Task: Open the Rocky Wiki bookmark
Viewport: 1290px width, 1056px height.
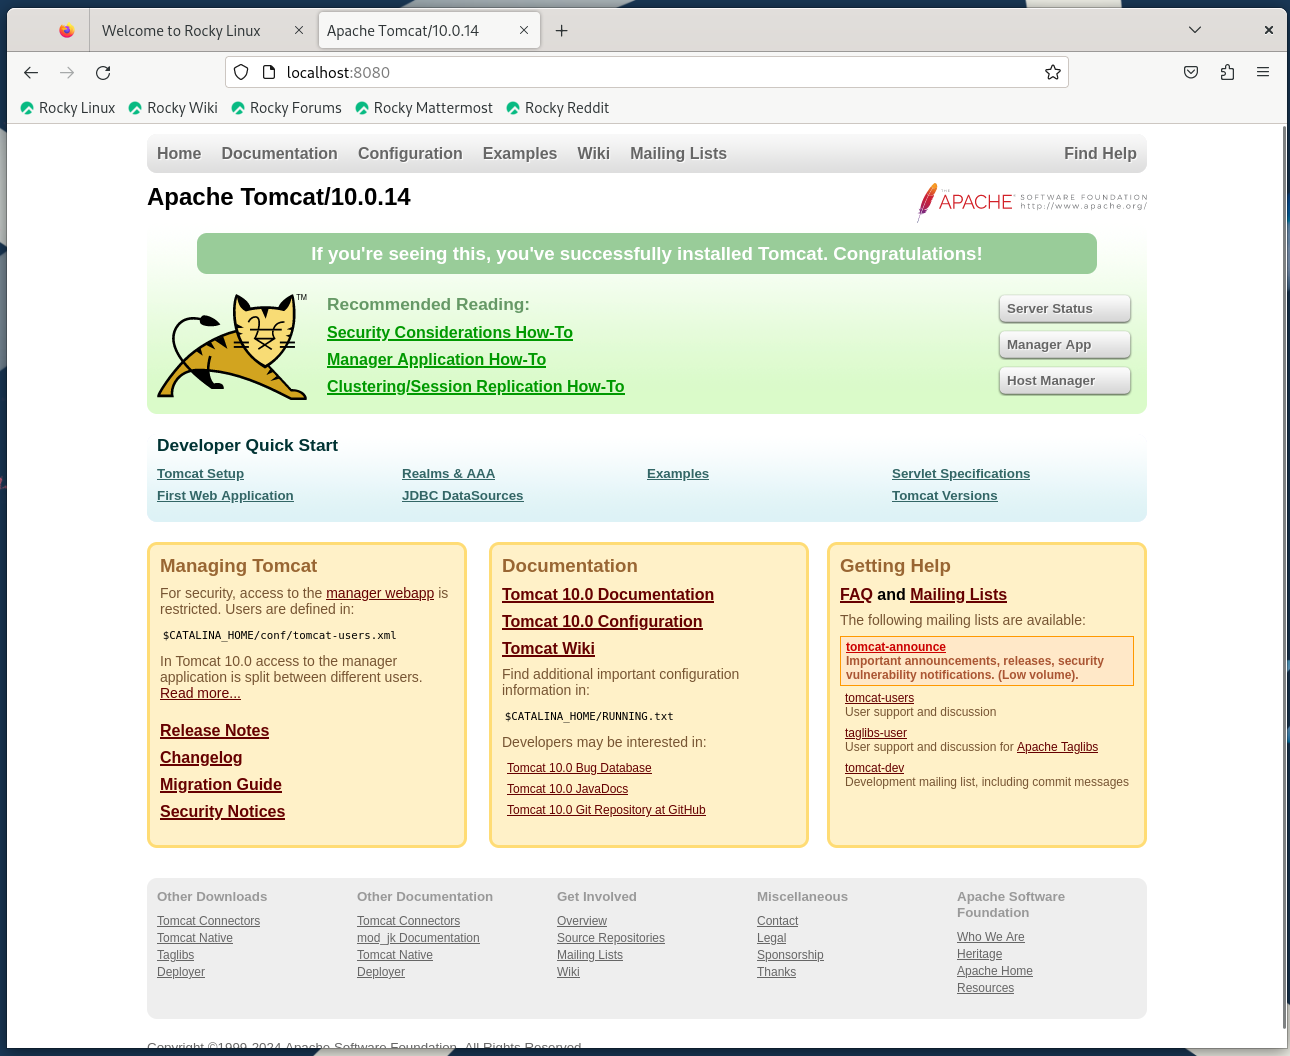Action: coord(173,108)
